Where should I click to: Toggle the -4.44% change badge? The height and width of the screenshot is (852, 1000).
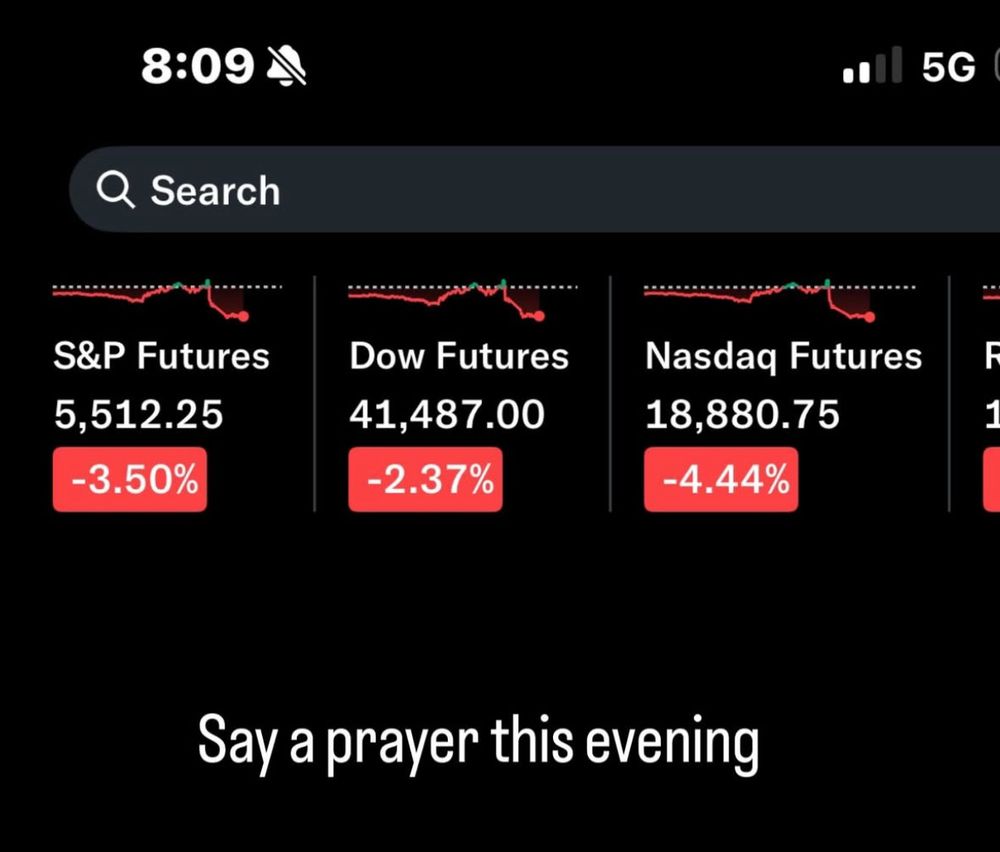721,480
